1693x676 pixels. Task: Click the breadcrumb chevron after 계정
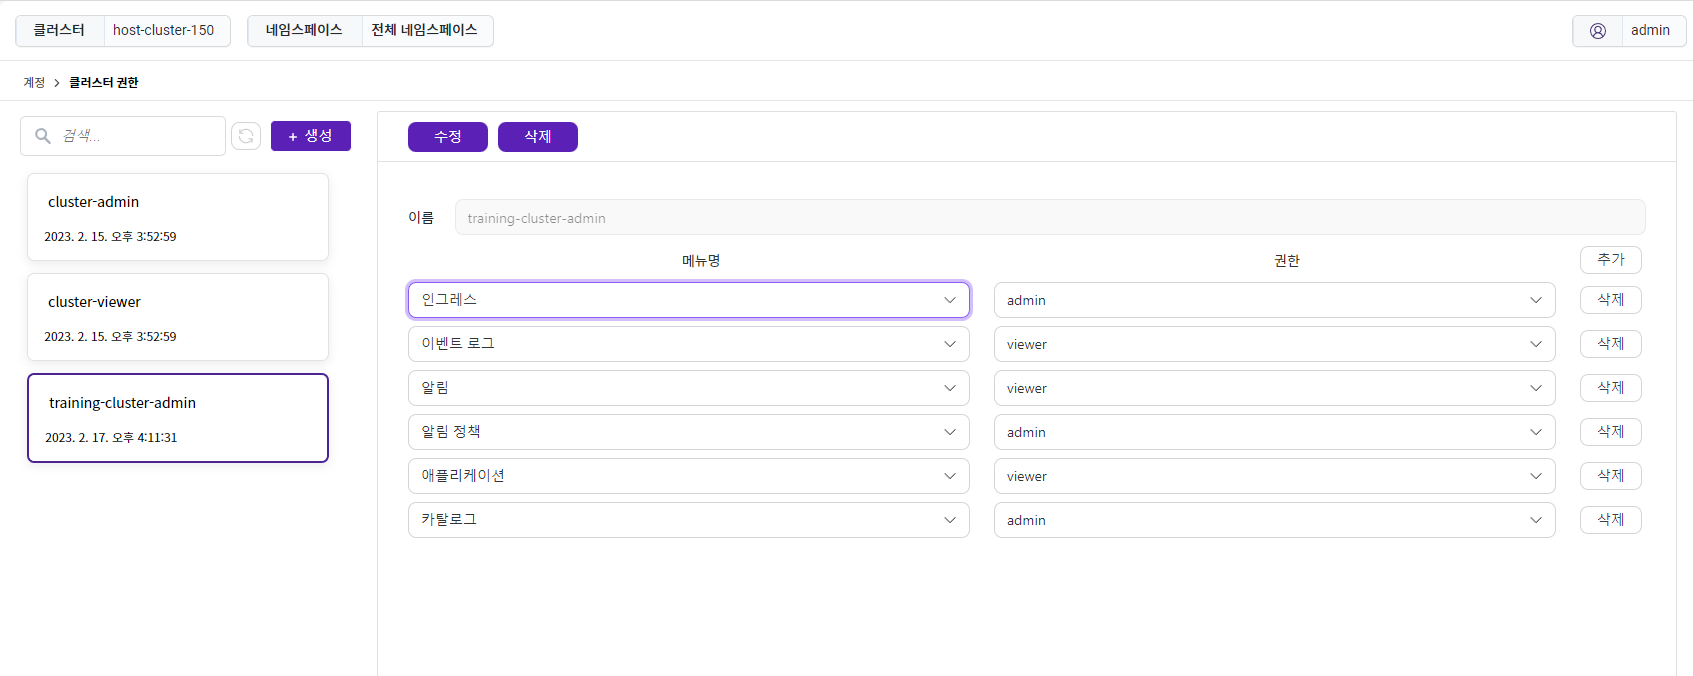(x=57, y=83)
